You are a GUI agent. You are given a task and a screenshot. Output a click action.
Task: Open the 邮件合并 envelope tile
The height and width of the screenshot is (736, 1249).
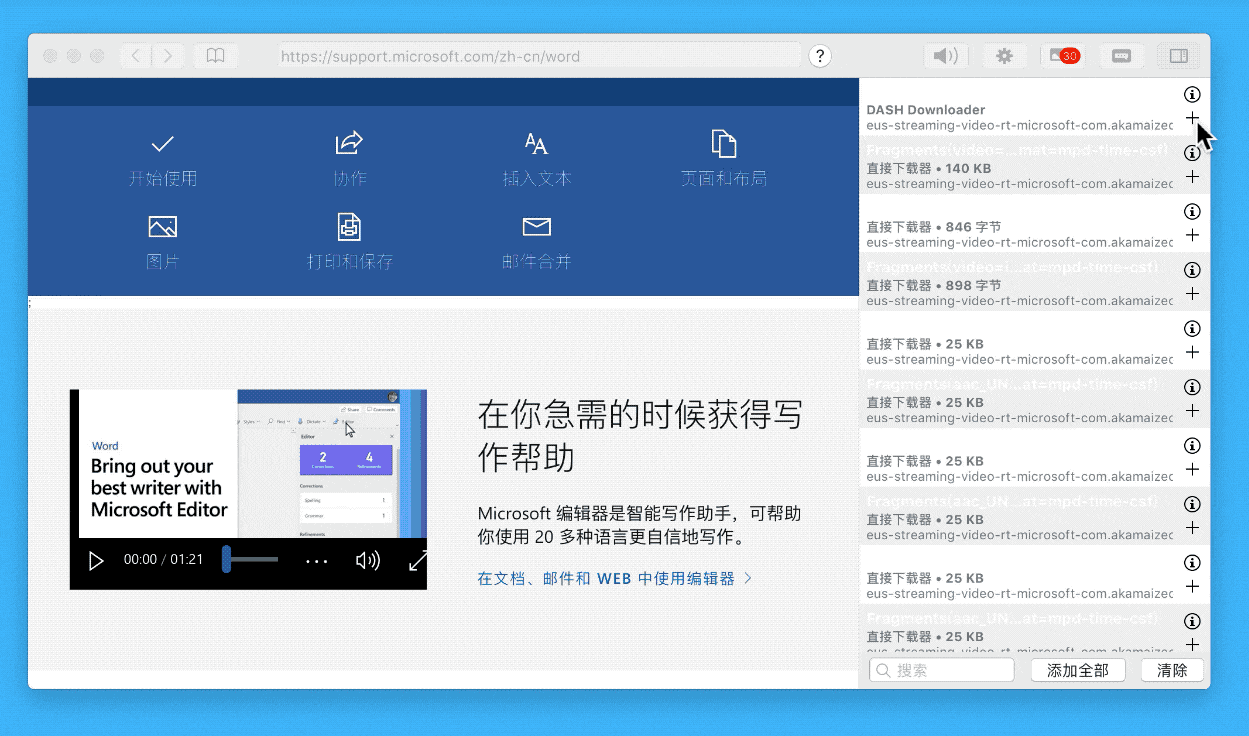click(x=537, y=243)
